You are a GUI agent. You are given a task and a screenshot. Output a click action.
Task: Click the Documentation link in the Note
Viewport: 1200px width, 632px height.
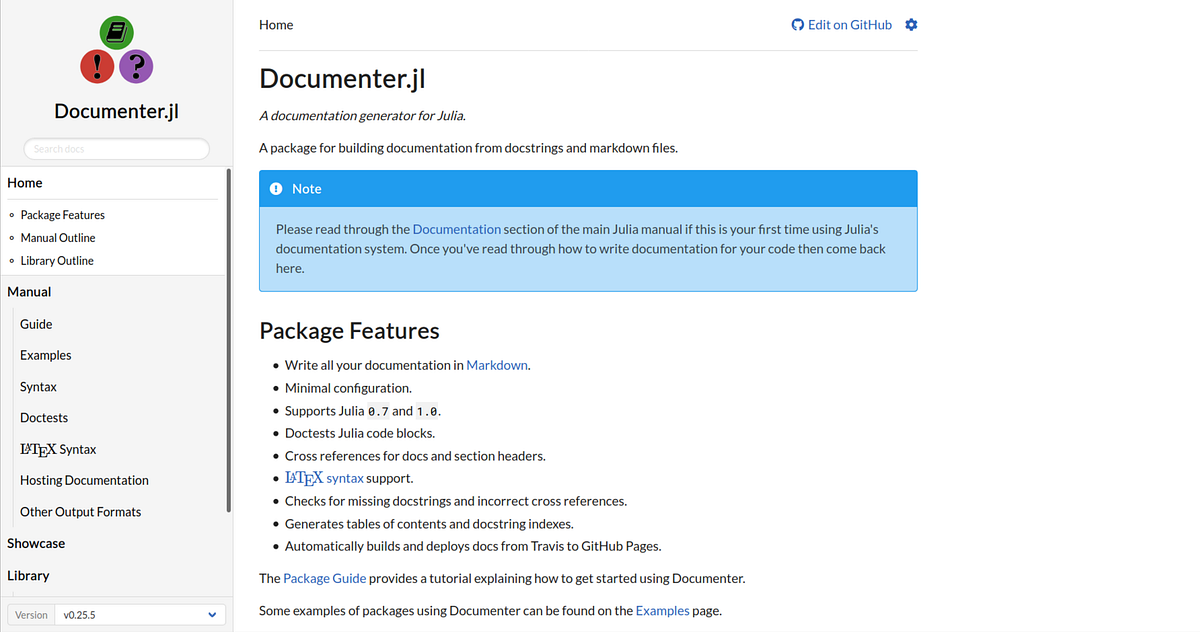click(x=456, y=229)
